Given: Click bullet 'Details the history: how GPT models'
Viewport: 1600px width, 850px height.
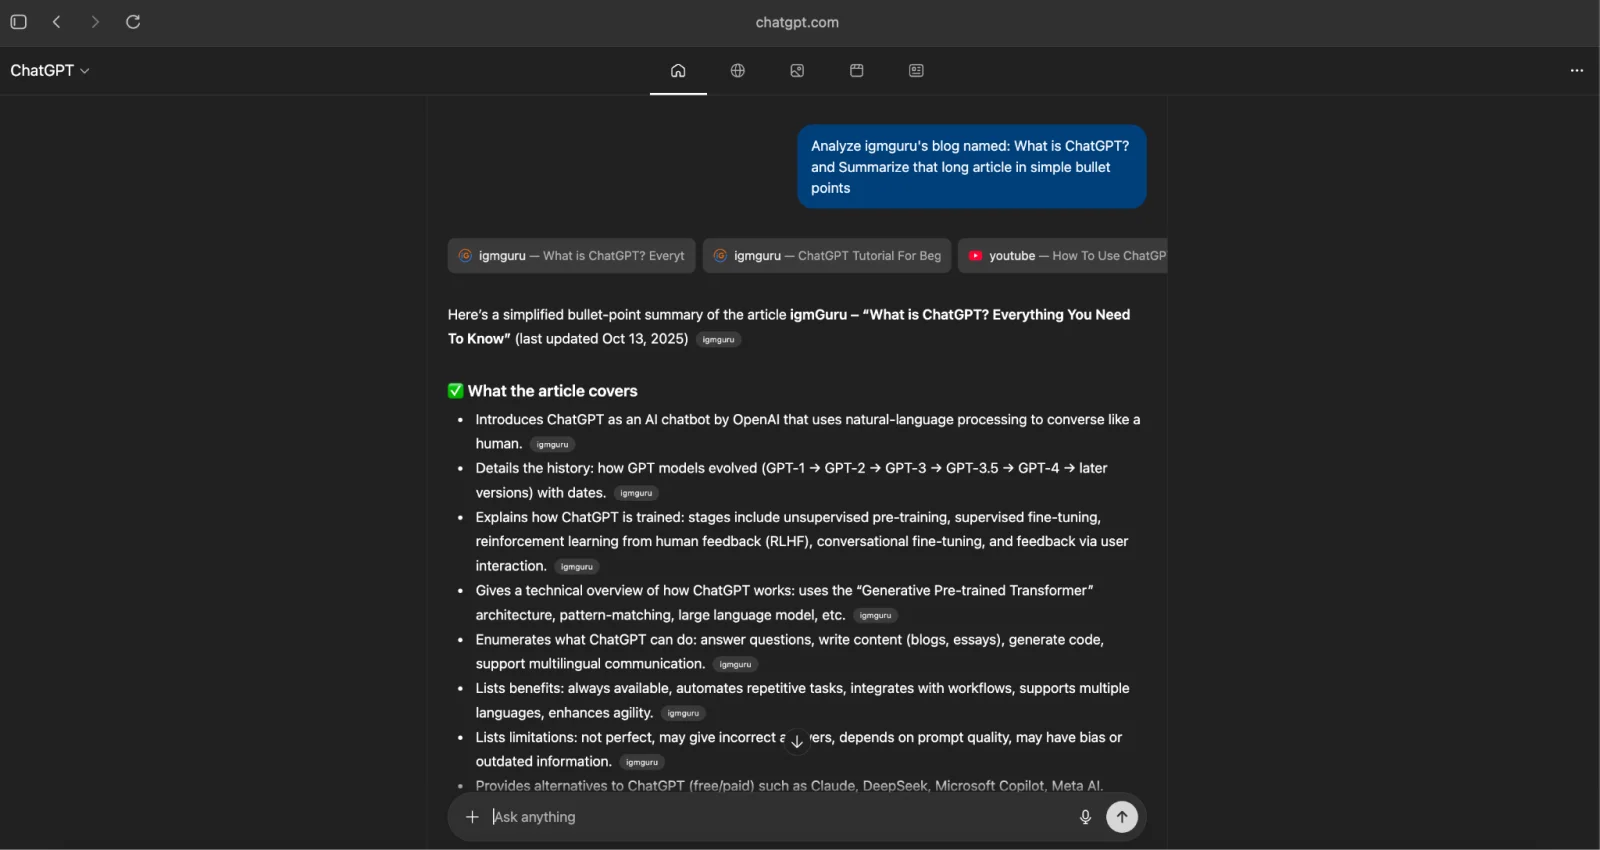Looking at the screenshot, I should pyautogui.click(x=792, y=481).
